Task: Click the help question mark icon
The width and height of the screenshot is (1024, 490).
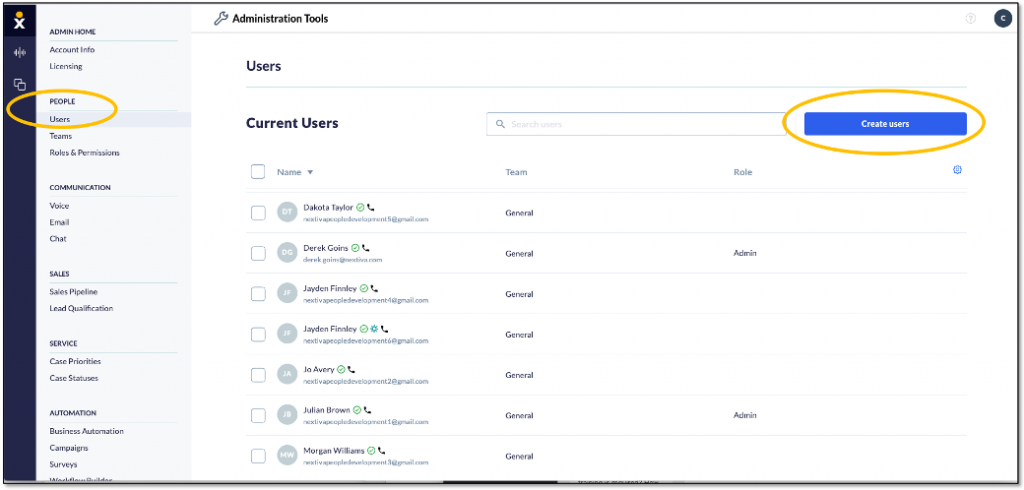Action: pyautogui.click(x=970, y=19)
